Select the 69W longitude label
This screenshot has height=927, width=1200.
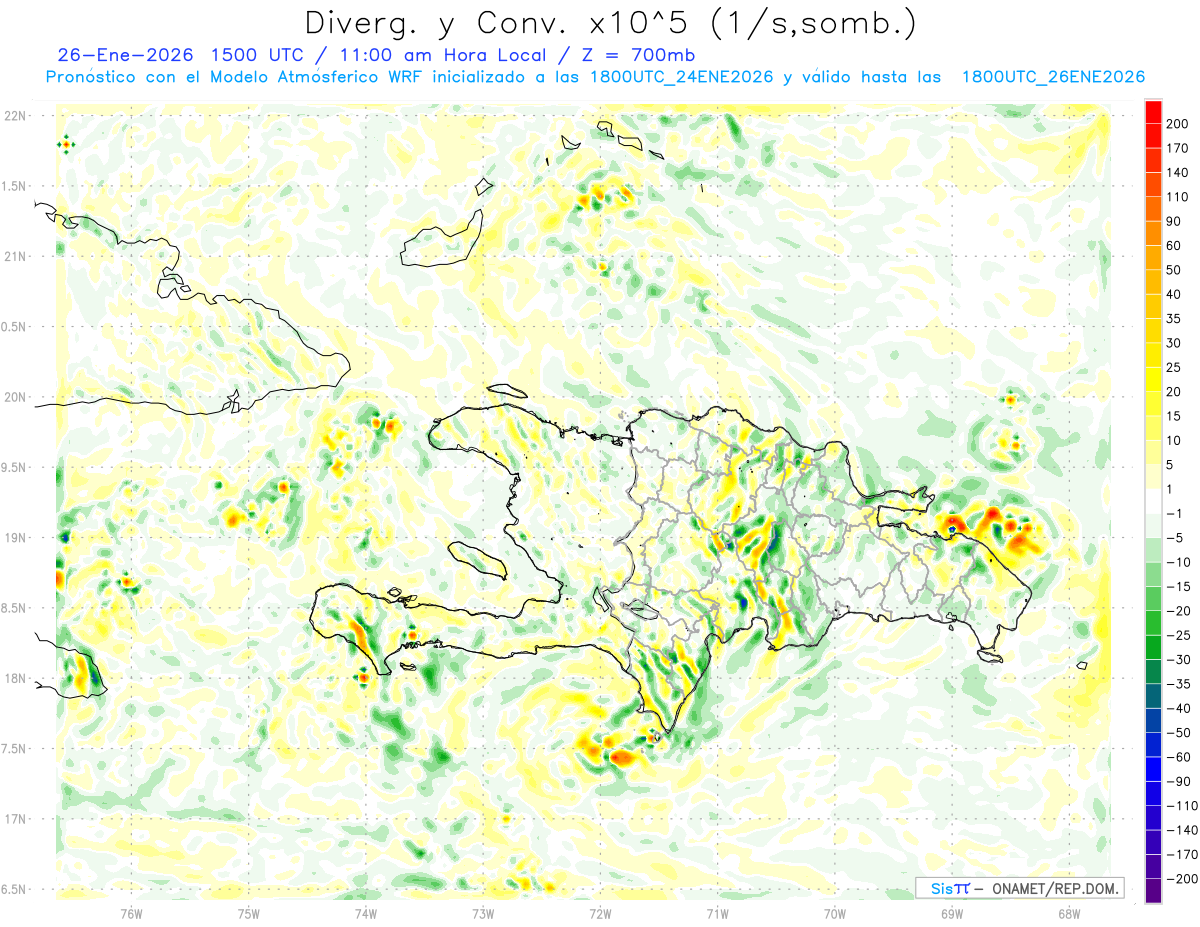(952, 914)
